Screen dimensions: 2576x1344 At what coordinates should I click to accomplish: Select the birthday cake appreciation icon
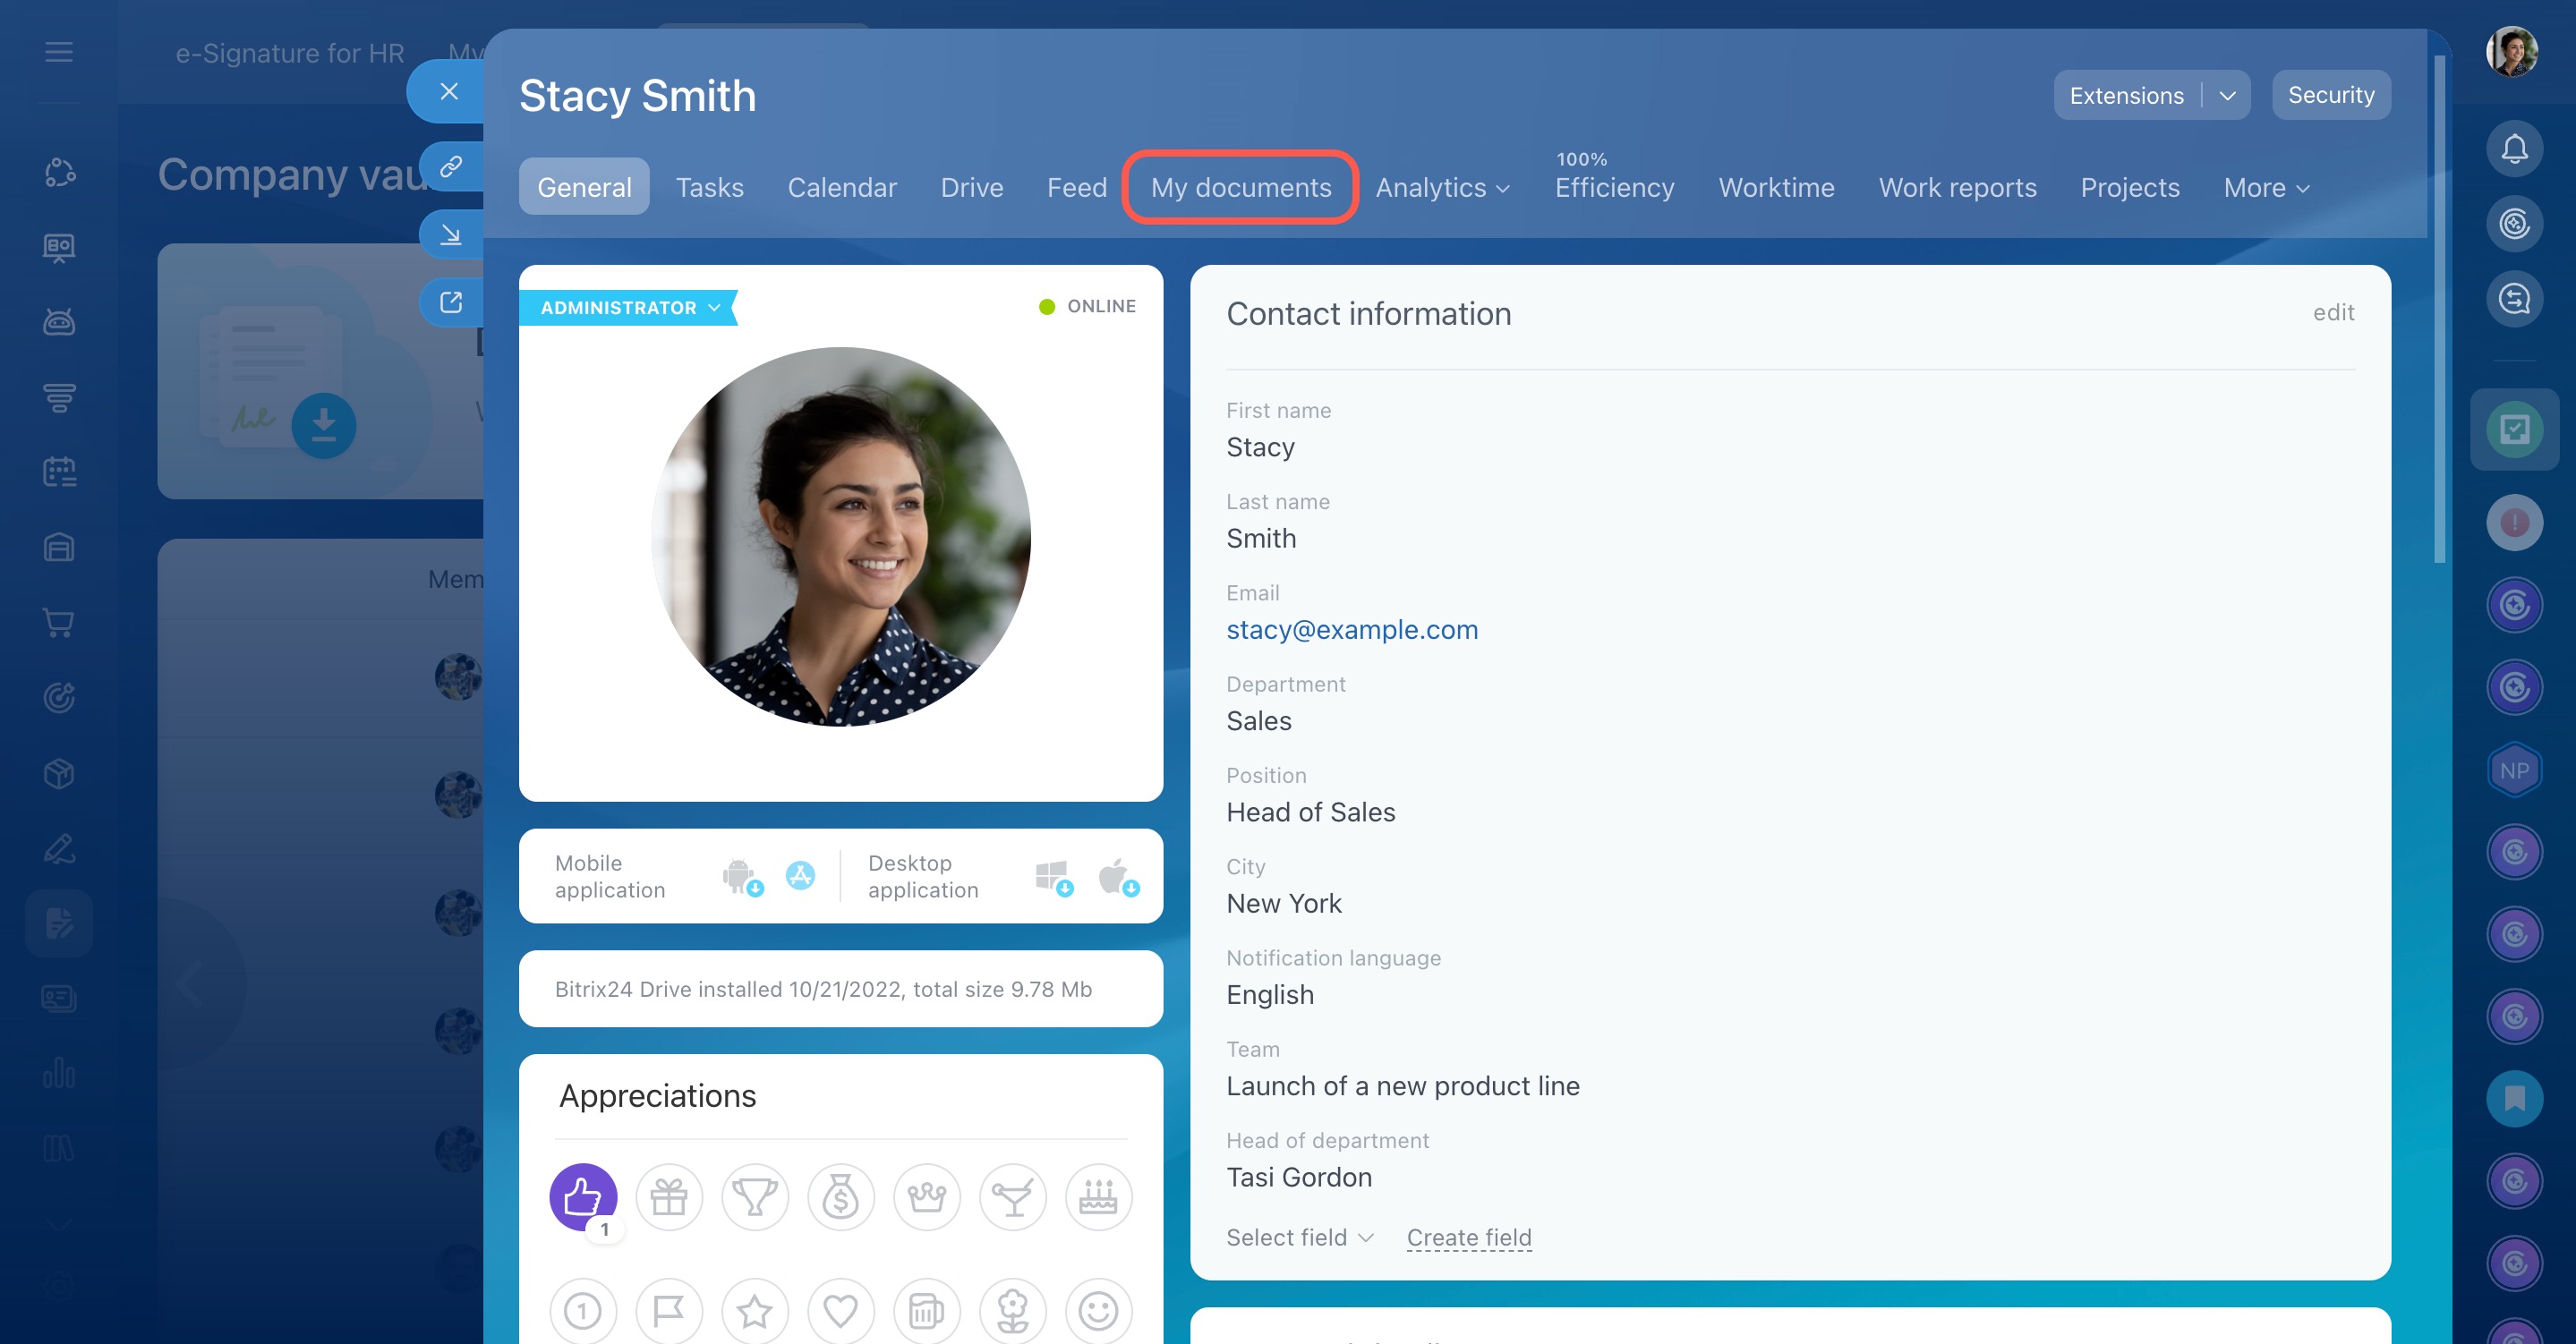[x=1098, y=1197]
